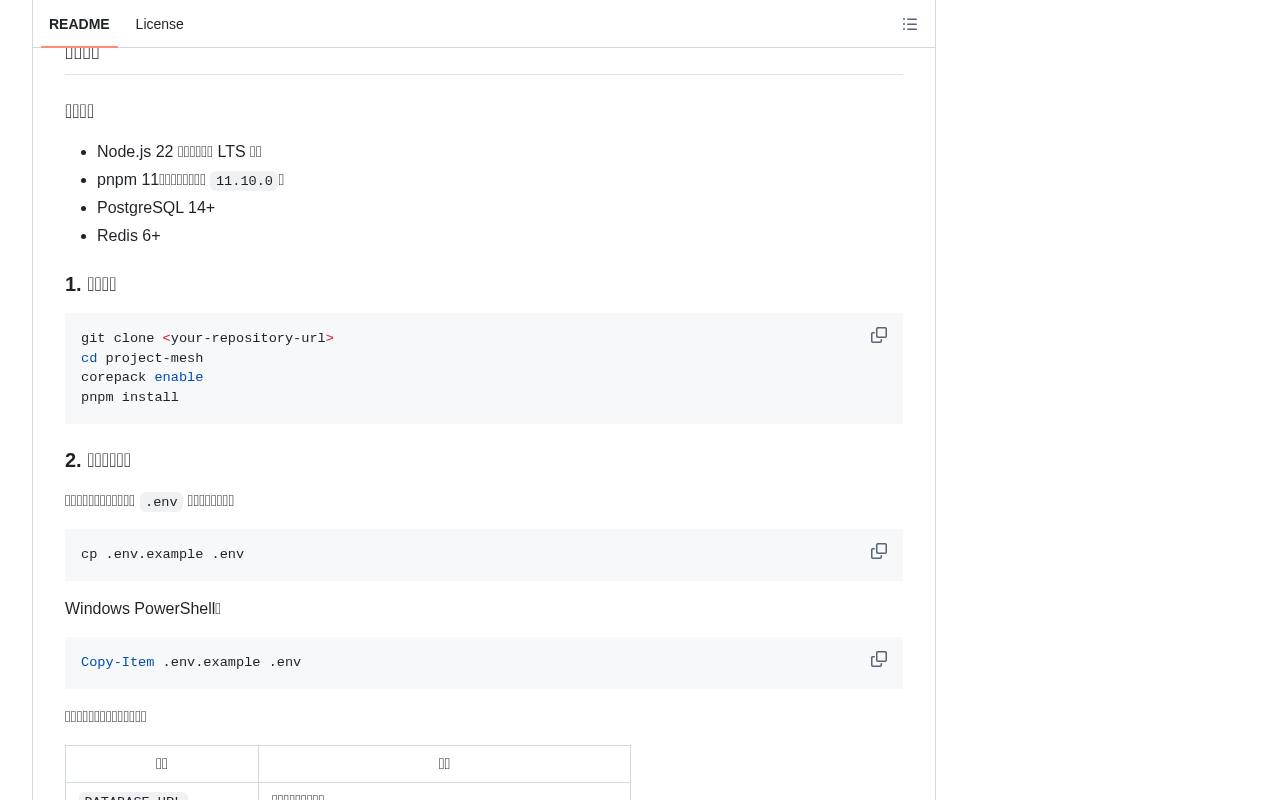Click the pnpm install code line
The width and height of the screenshot is (1280, 800).
(130, 397)
